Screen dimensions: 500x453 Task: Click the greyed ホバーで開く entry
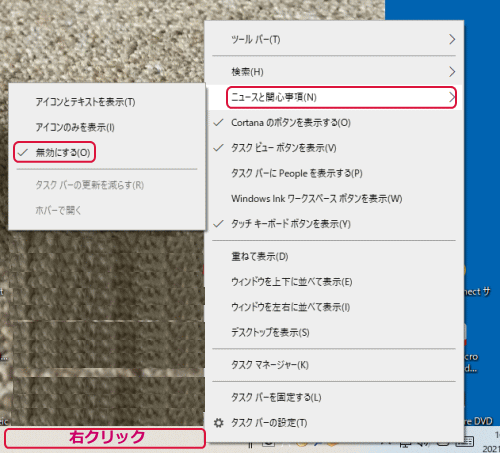(106, 210)
